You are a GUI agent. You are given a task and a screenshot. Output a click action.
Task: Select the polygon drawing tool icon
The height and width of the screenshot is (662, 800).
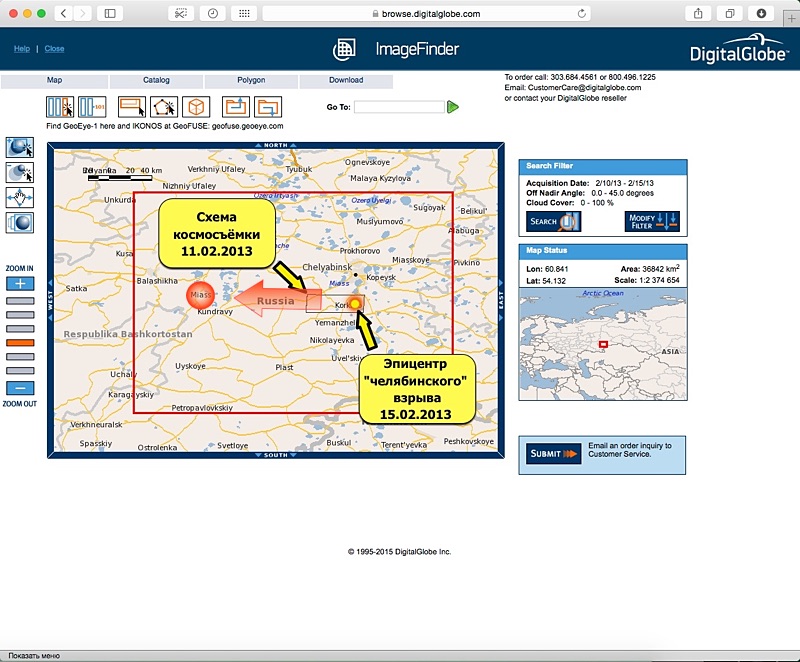pos(164,107)
